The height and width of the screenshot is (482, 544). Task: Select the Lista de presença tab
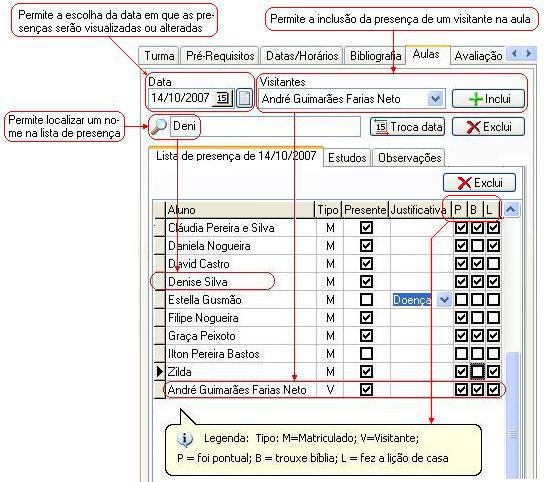tap(236, 156)
